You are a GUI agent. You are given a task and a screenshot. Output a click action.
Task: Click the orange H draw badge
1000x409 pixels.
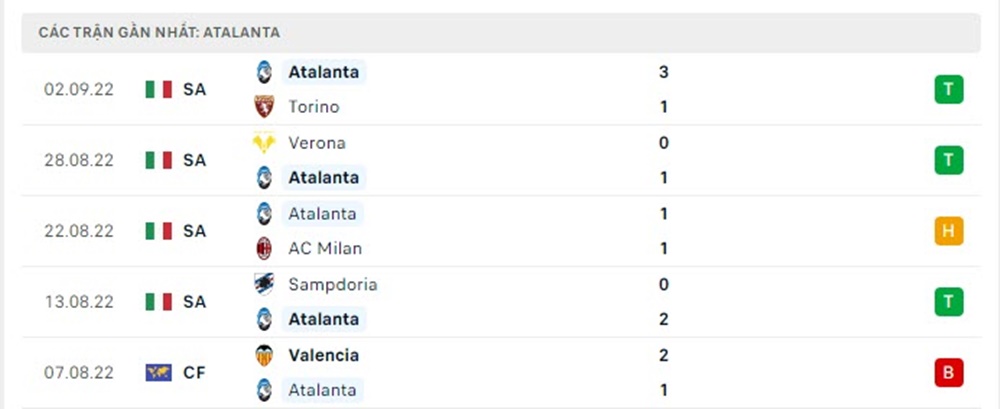click(949, 231)
